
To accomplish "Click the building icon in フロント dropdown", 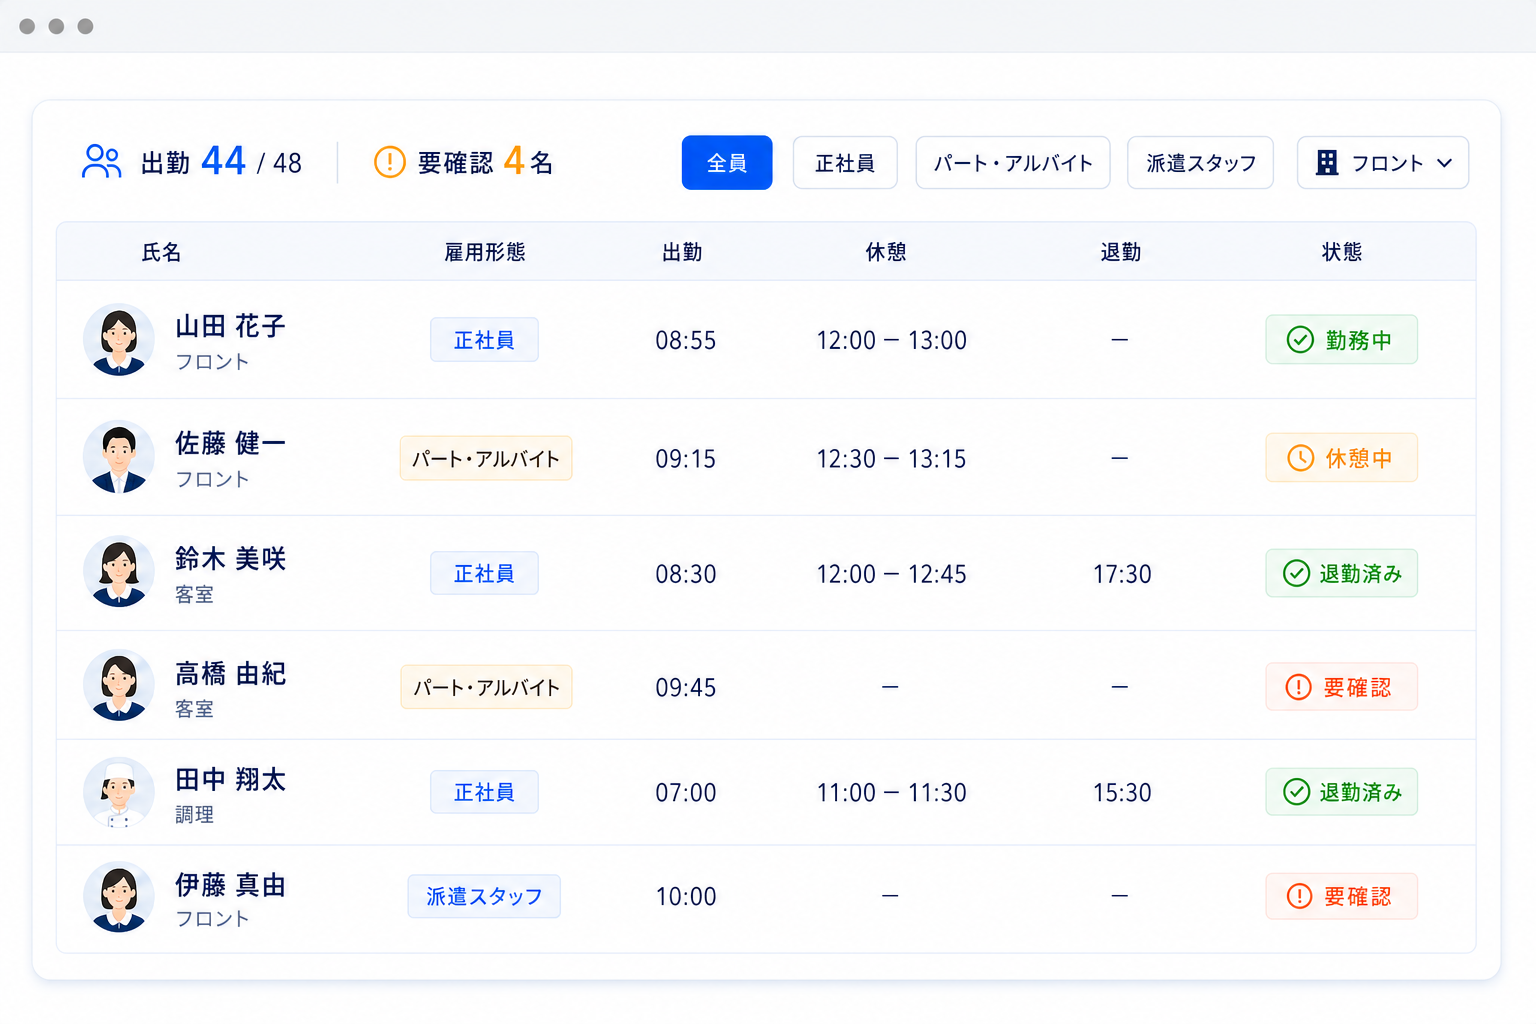I will (x=1327, y=163).
